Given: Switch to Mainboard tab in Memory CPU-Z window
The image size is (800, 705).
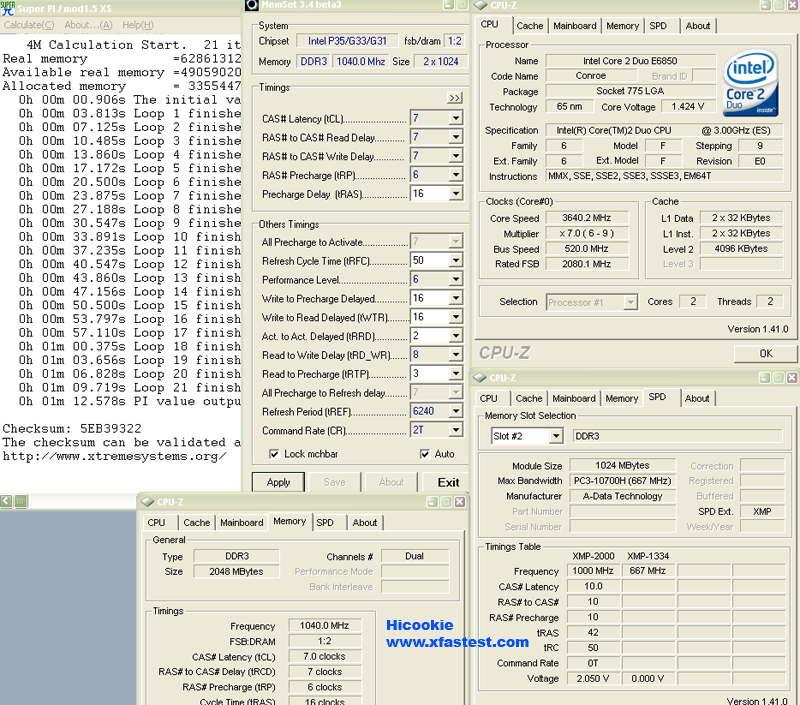Looking at the screenshot, I should 242,523.
